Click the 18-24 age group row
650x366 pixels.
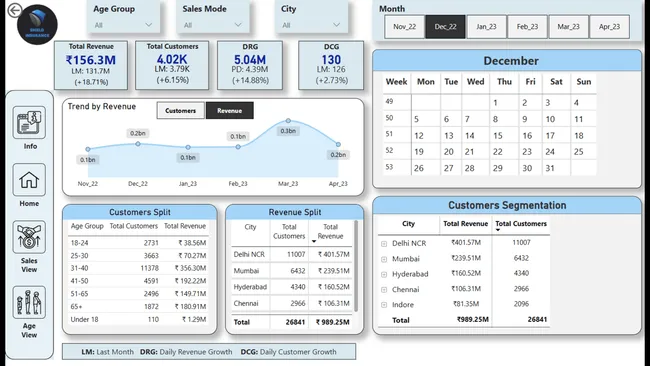point(138,243)
